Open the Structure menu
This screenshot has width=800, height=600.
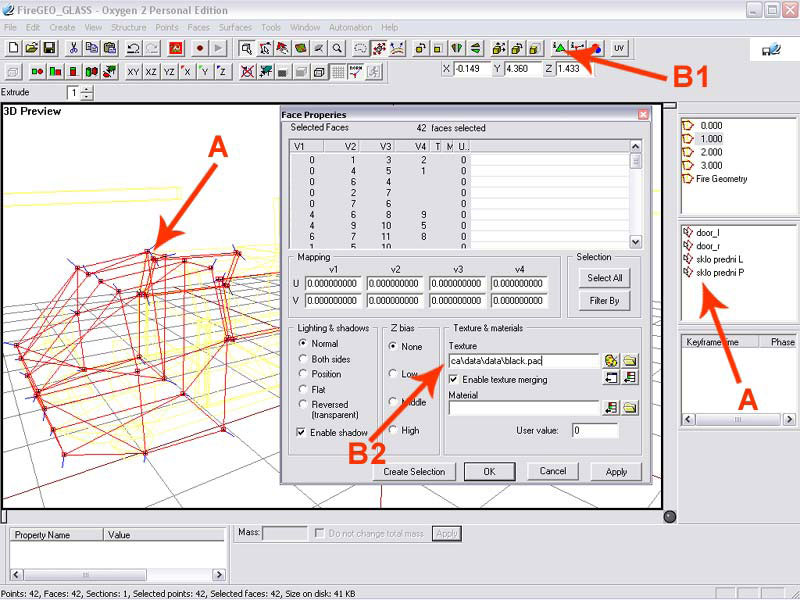(129, 27)
